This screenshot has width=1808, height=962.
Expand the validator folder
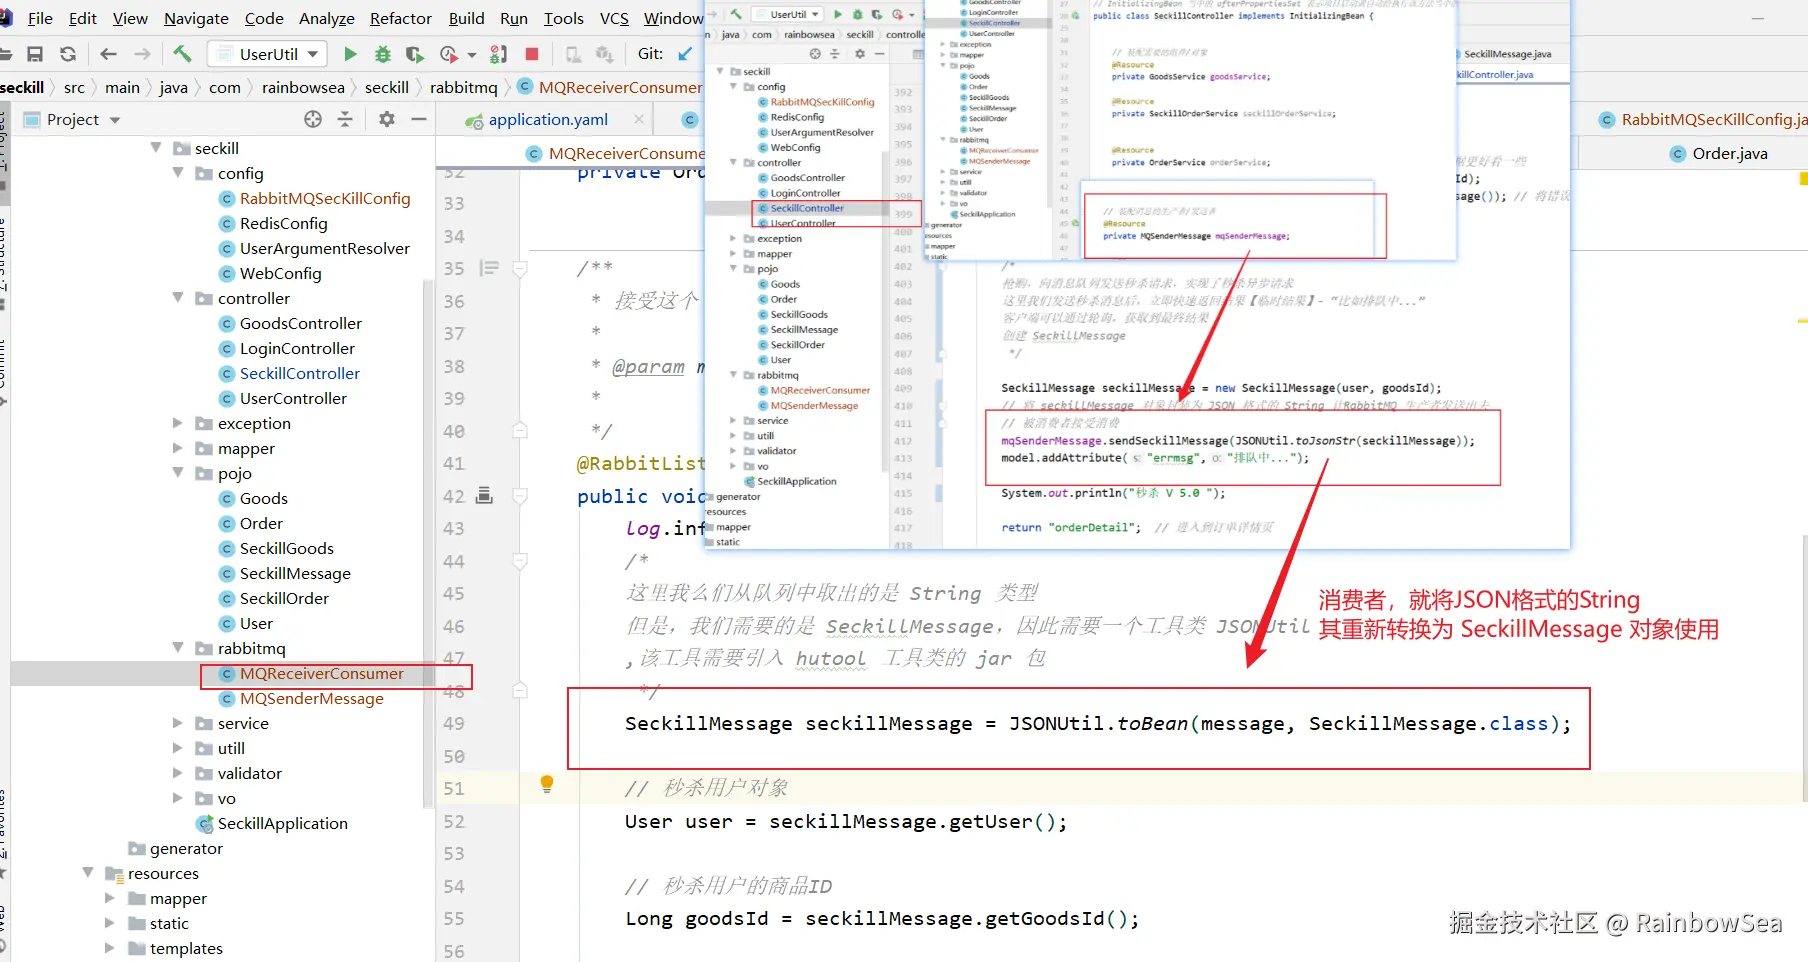[x=178, y=773]
